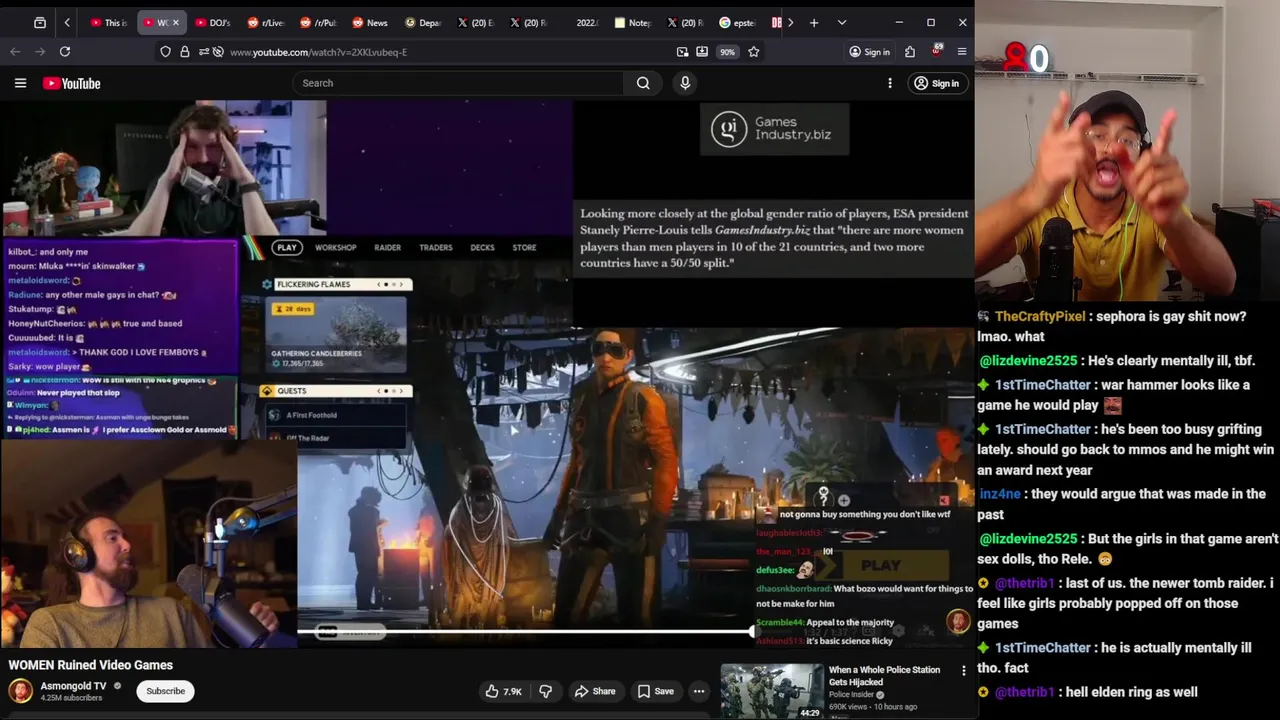1280x720 pixels.
Task: Open the red extension icon with badge
Action: [937, 50]
